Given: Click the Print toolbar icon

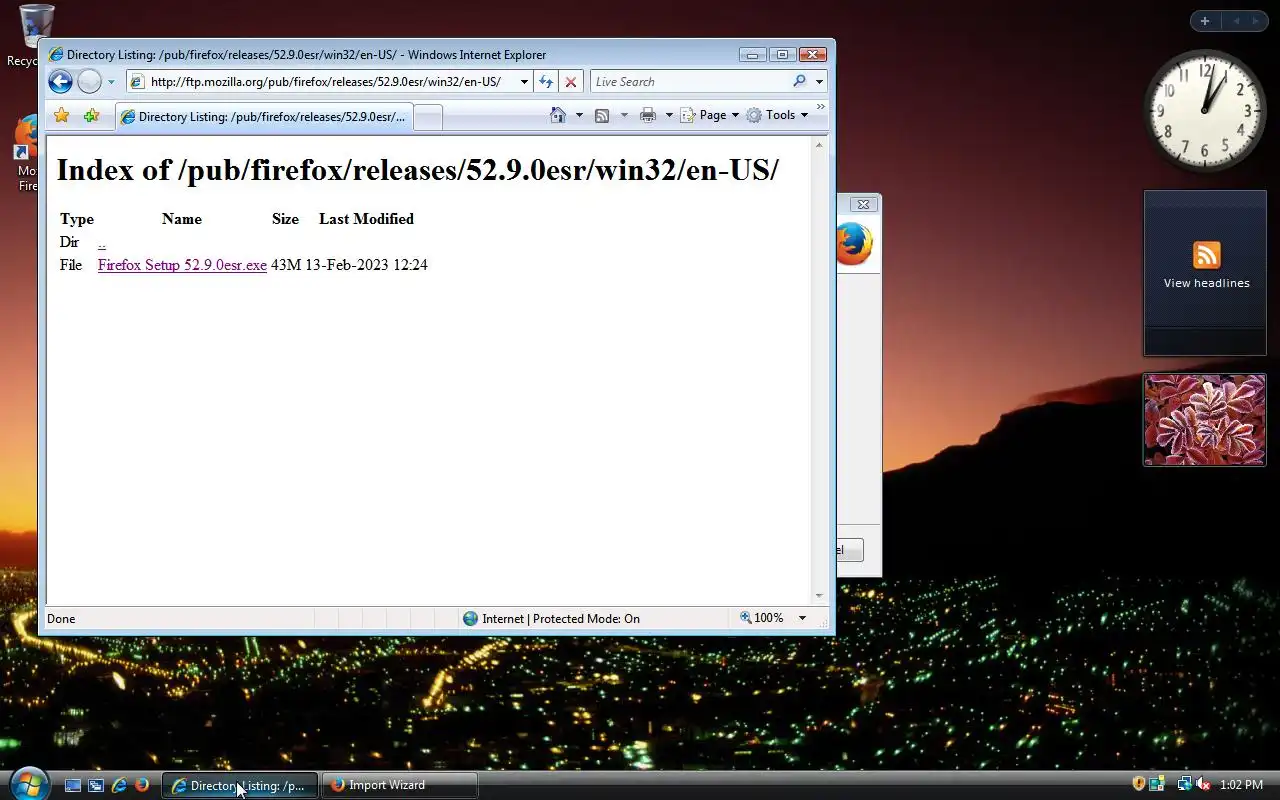Looking at the screenshot, I should (x=648, y=115).
